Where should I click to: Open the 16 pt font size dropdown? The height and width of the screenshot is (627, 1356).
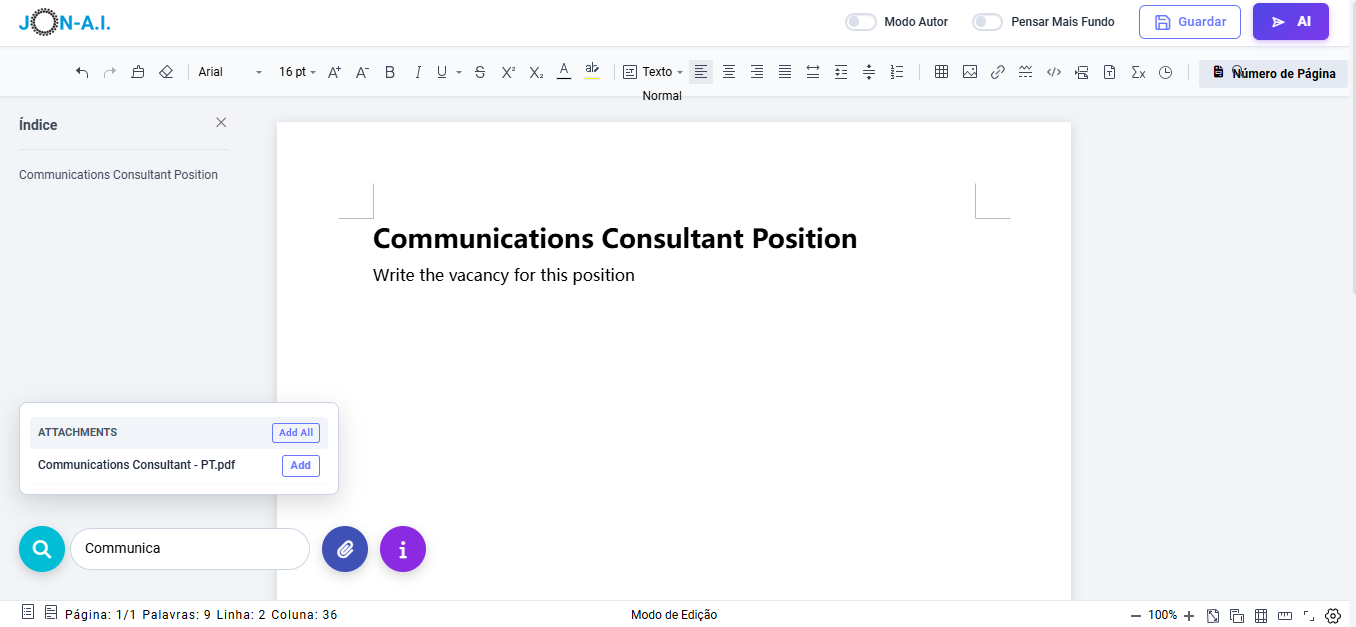297,72
